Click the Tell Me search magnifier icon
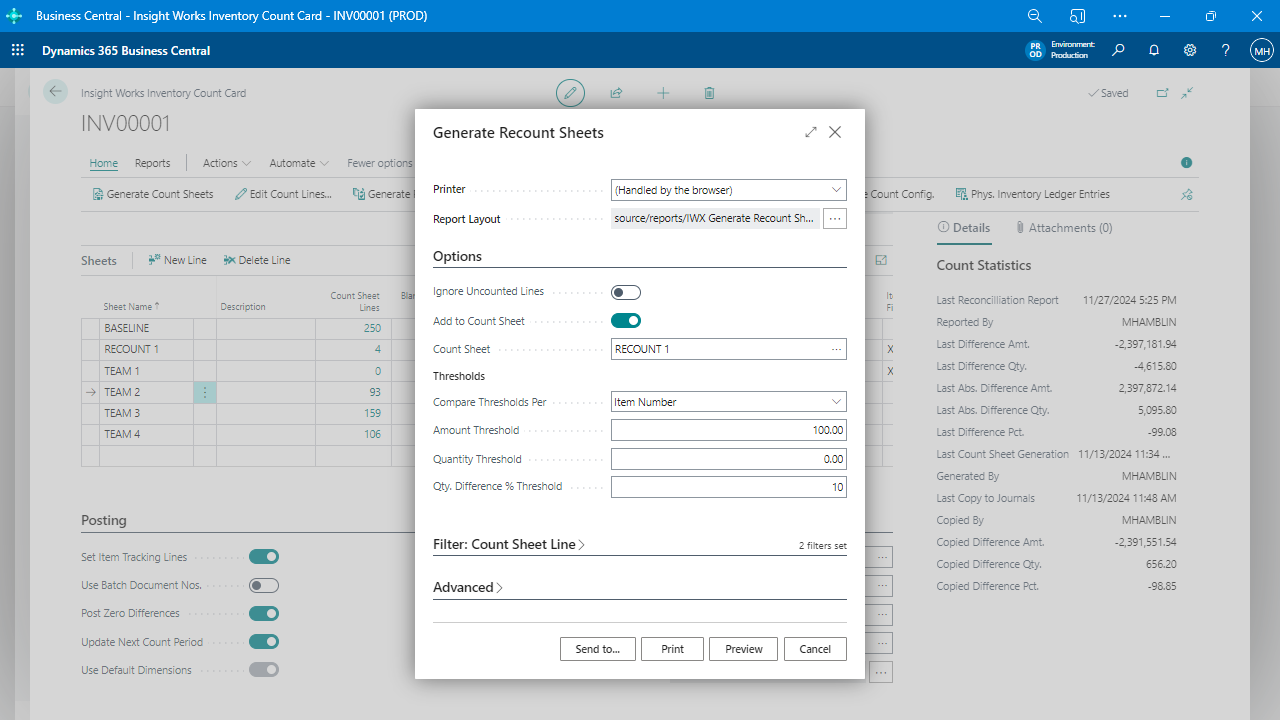 [1118, 49]
